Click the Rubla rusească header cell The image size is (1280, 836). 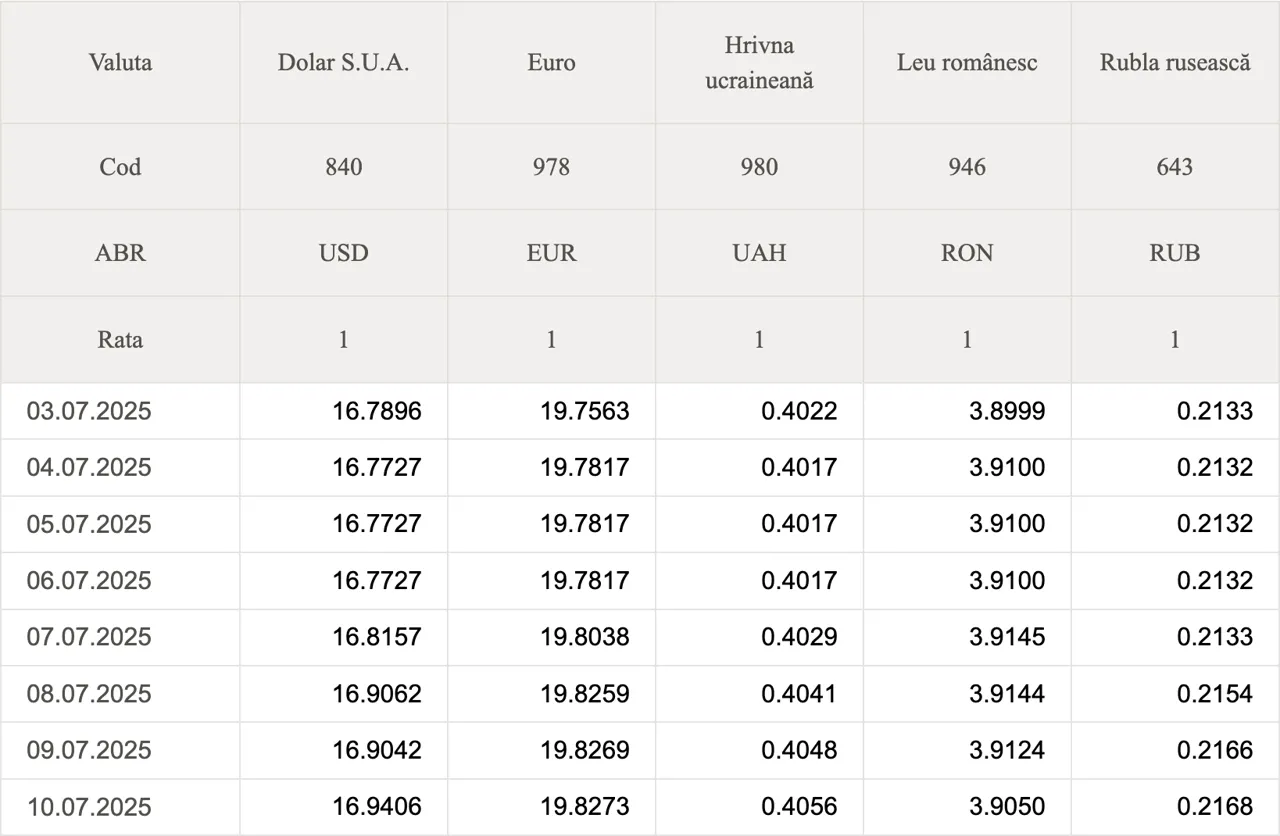coord(1175,62)
